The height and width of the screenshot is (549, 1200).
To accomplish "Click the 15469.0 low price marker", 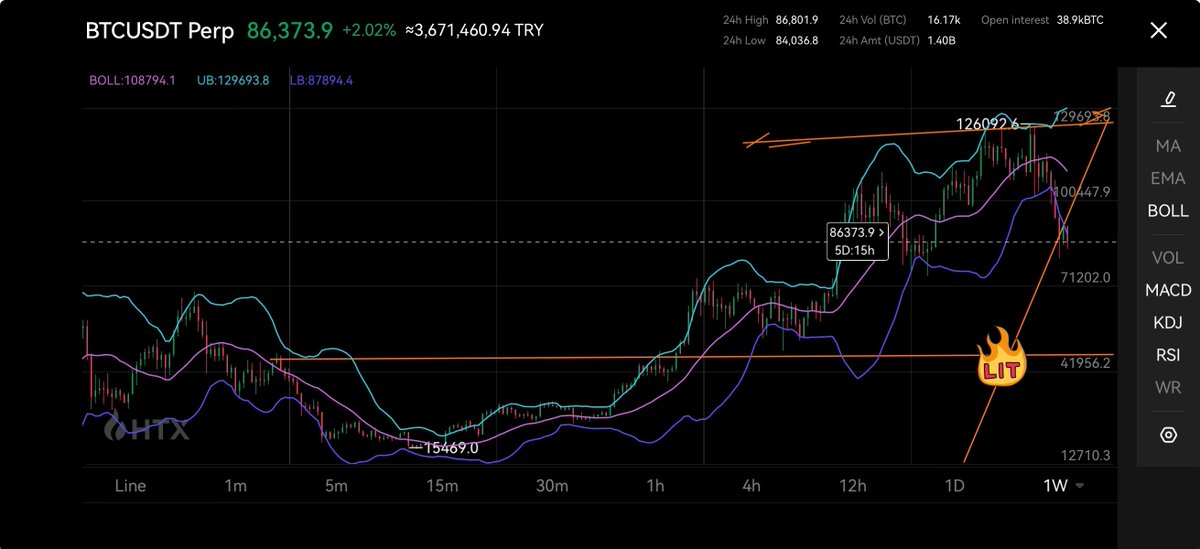I will click(451, 448).
